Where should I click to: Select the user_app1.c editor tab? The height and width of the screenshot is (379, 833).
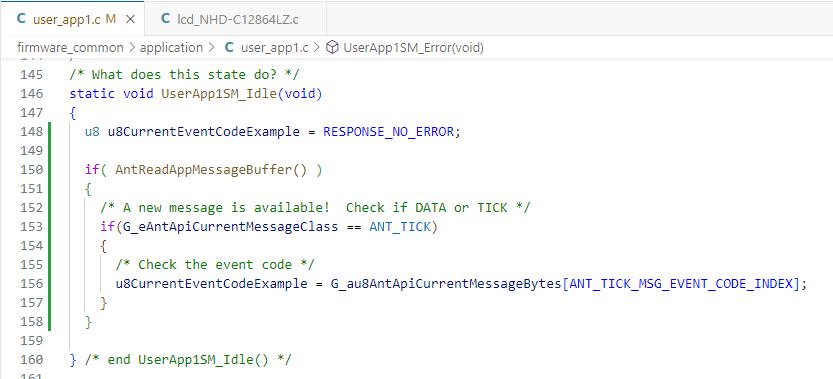pos(72,20)
